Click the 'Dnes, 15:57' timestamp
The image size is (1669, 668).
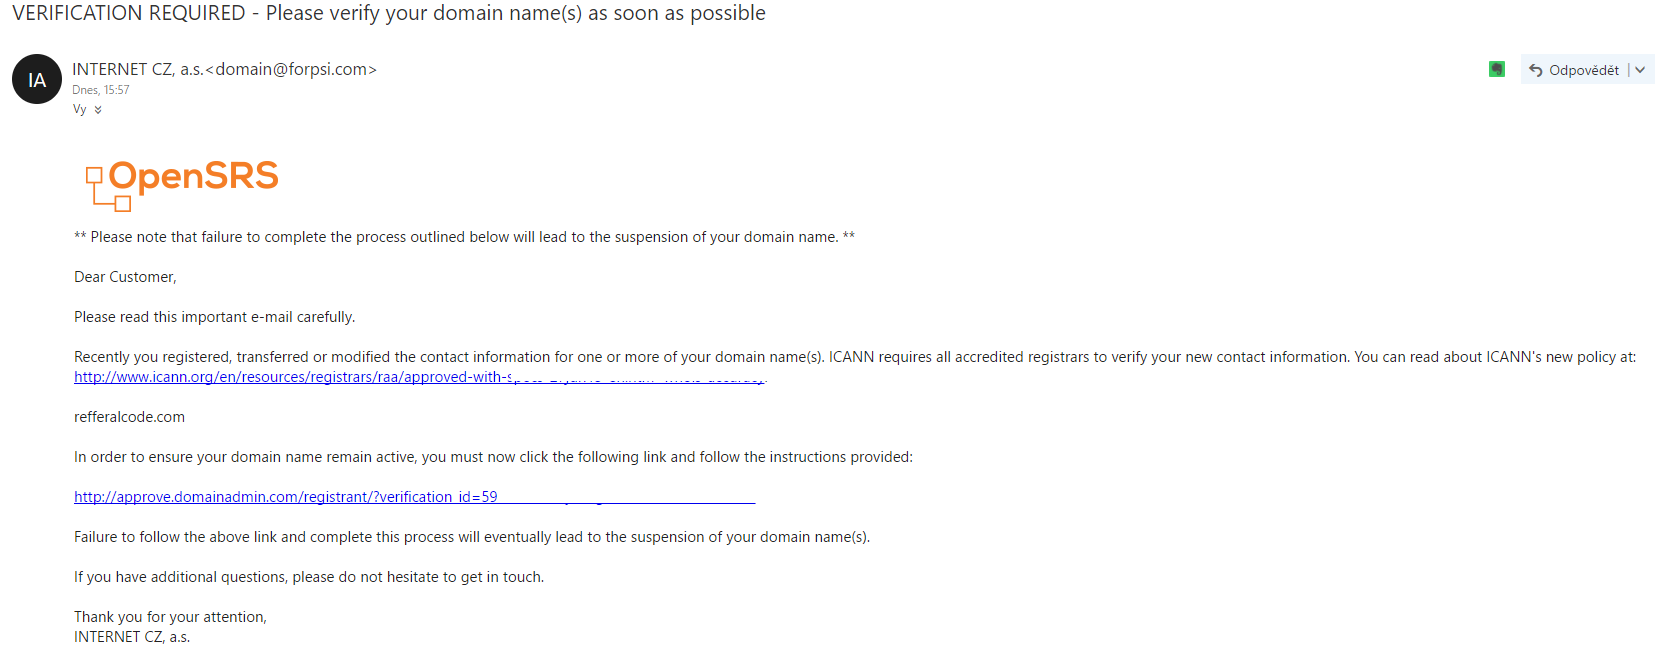point(101,90)
